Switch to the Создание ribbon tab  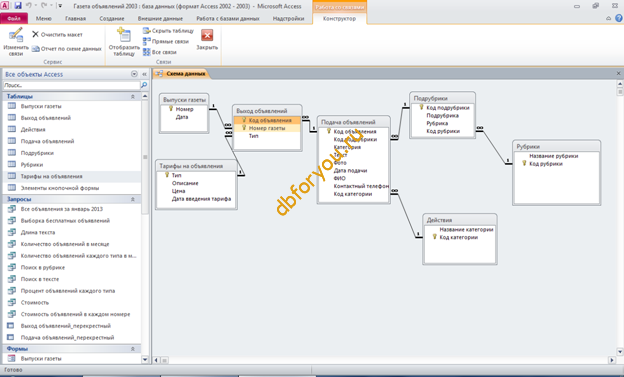point(112,18)
